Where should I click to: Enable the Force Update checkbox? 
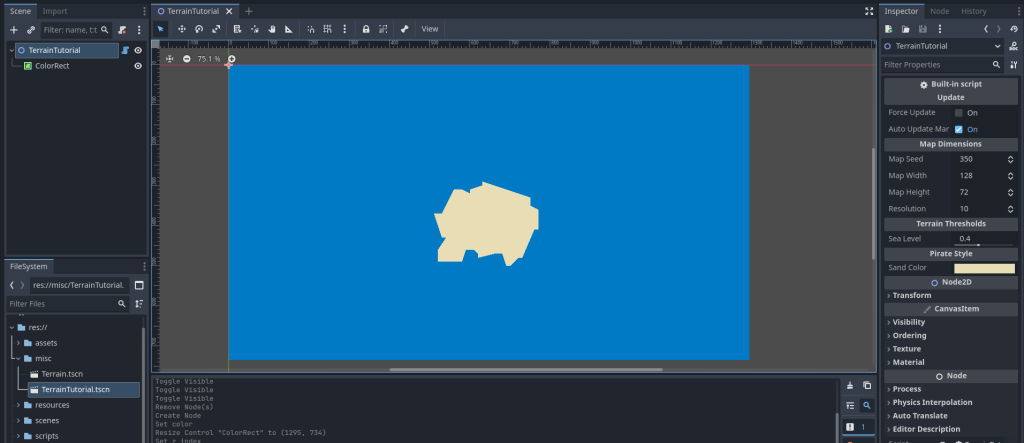(x=959, y=113)
